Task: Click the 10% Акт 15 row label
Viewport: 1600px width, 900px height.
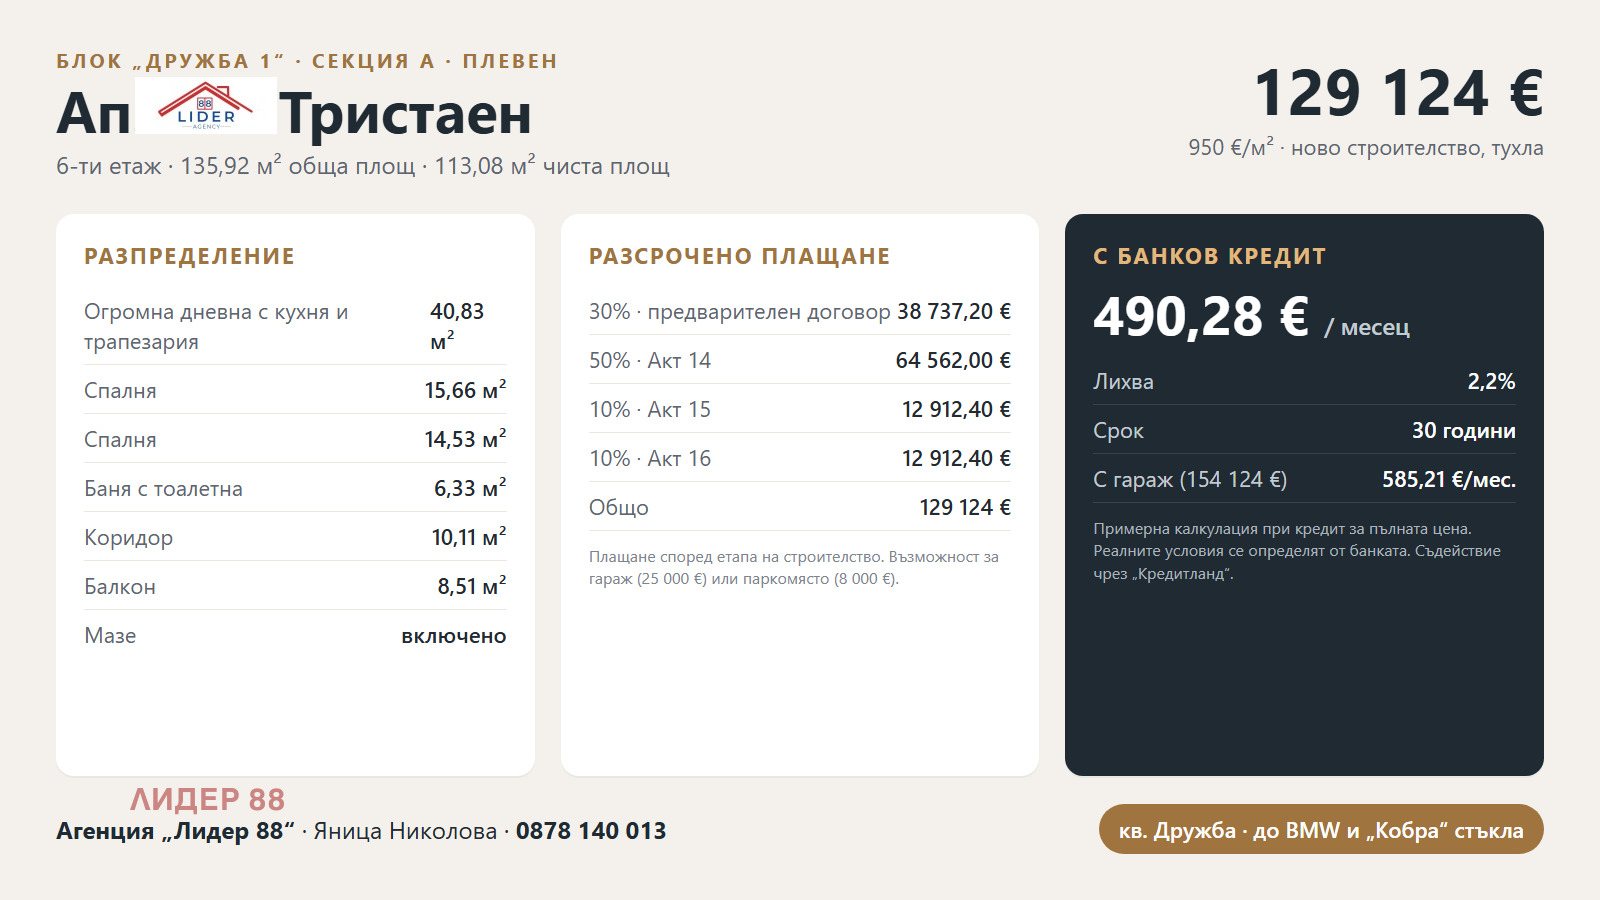Action: click(x=650, y=409)
